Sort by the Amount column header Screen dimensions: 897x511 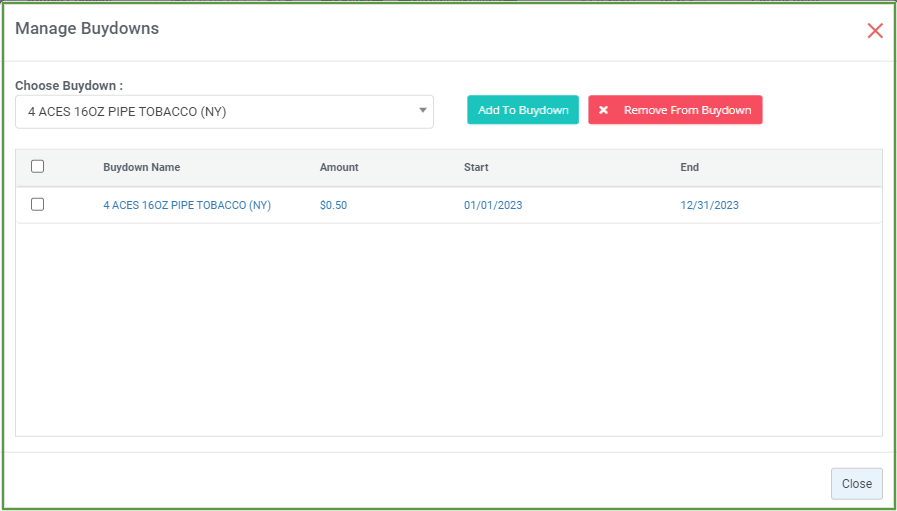point(339,167)
